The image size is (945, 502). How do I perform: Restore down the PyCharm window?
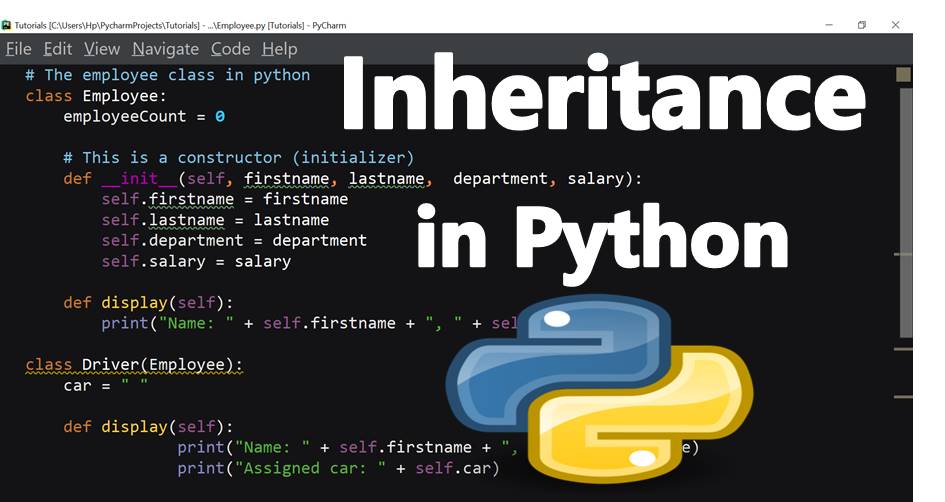861,25
